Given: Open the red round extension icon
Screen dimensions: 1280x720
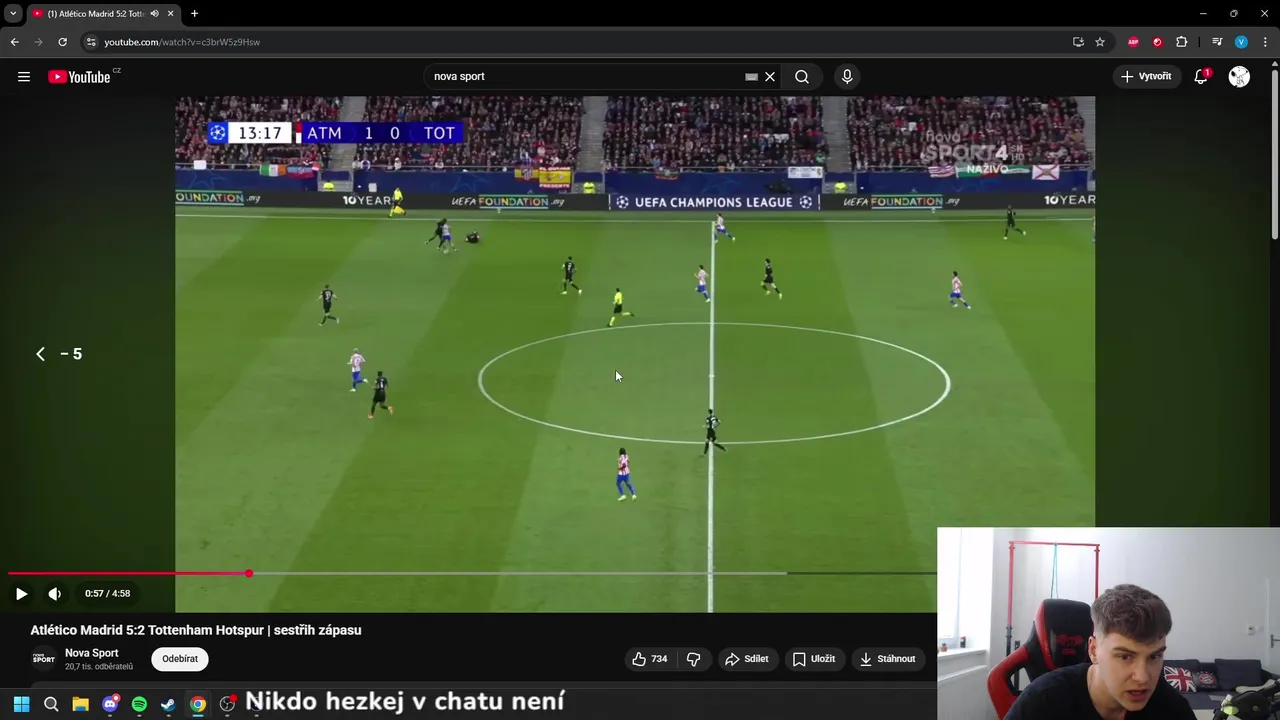Looking at the screenshot, I should (x=1157, y=42).
